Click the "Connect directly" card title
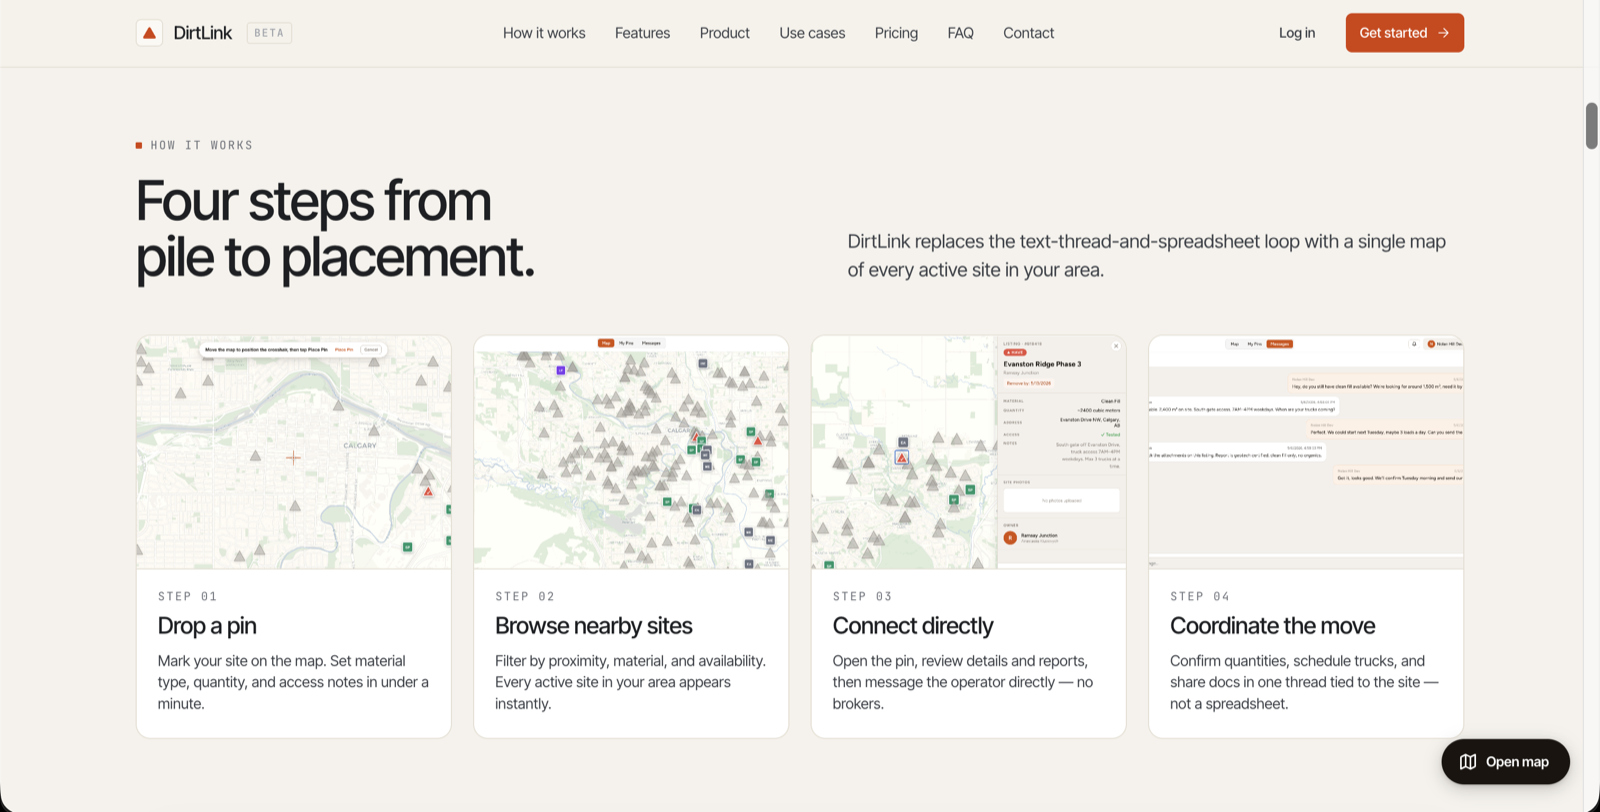 coord(913,626)
